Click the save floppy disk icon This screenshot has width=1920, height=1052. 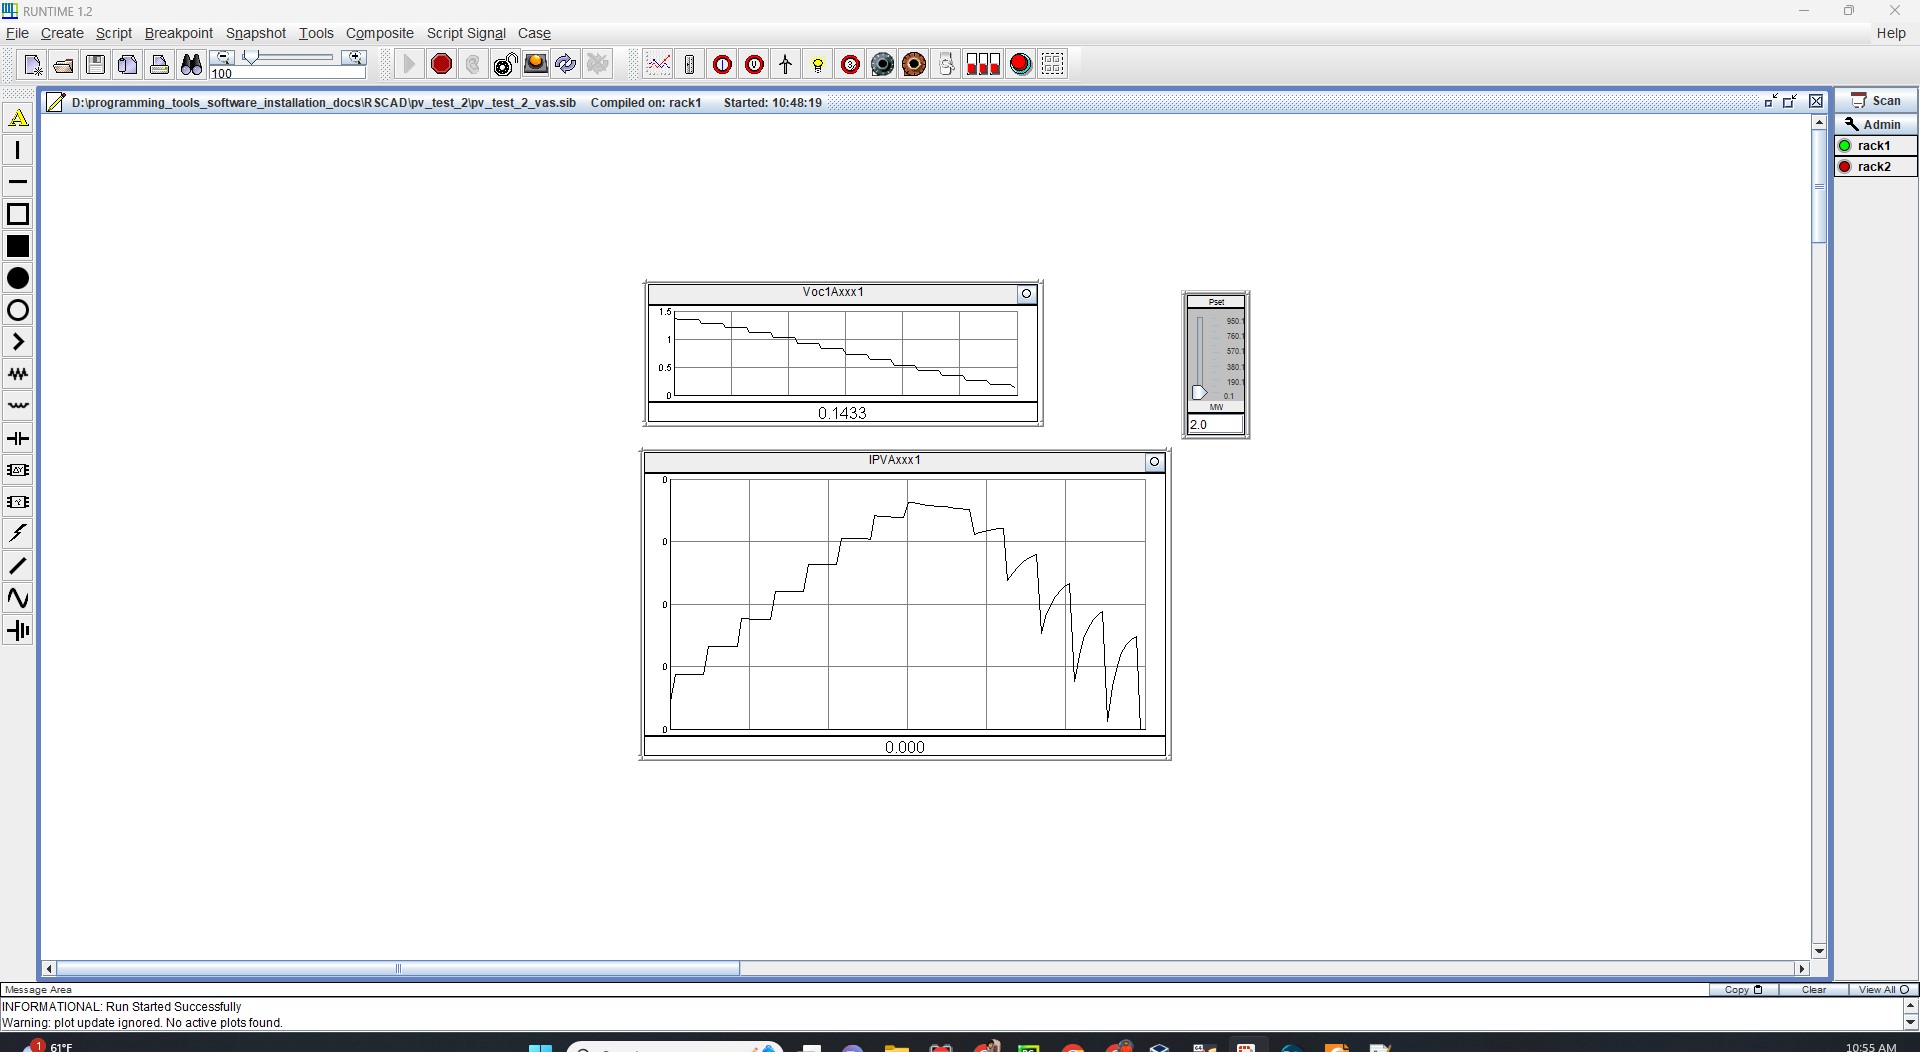(x=96, y=65)
